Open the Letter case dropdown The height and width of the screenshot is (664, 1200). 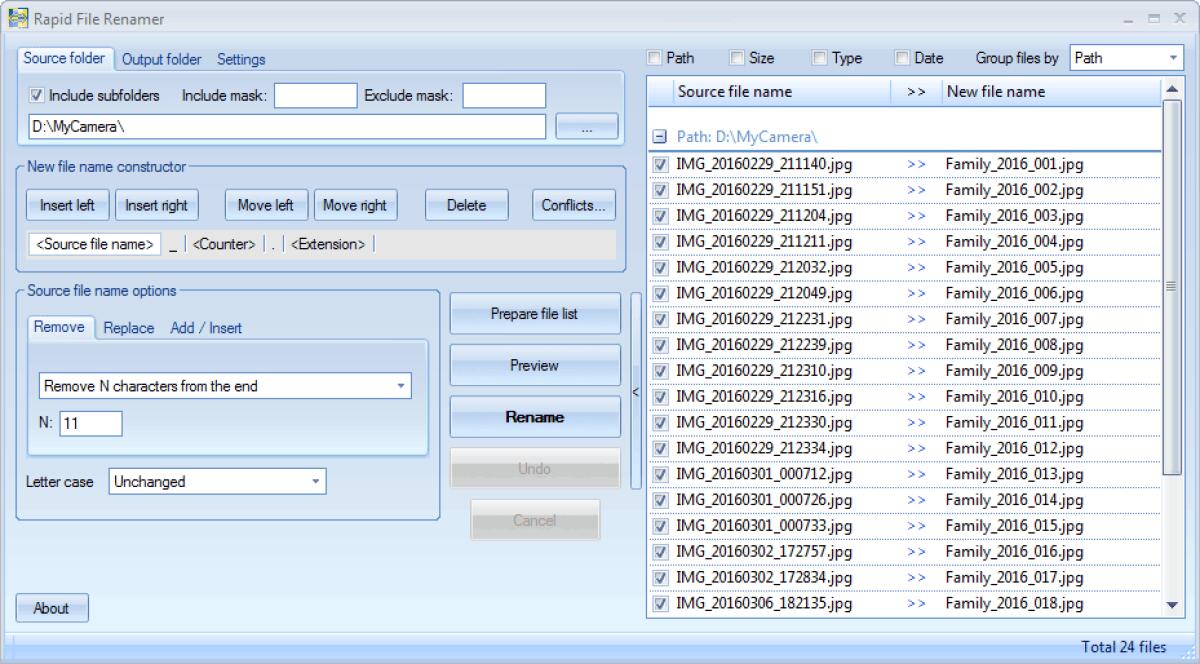click(216, 481)
